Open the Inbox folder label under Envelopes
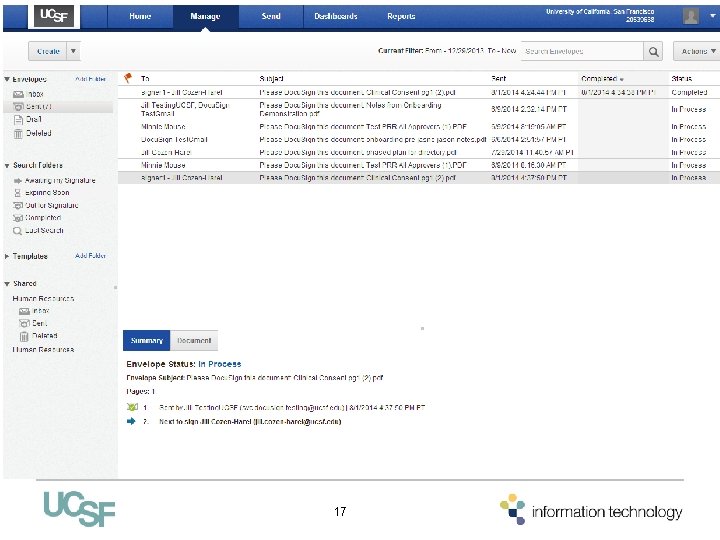Screen dimensions: 720x540 (35, 94)
